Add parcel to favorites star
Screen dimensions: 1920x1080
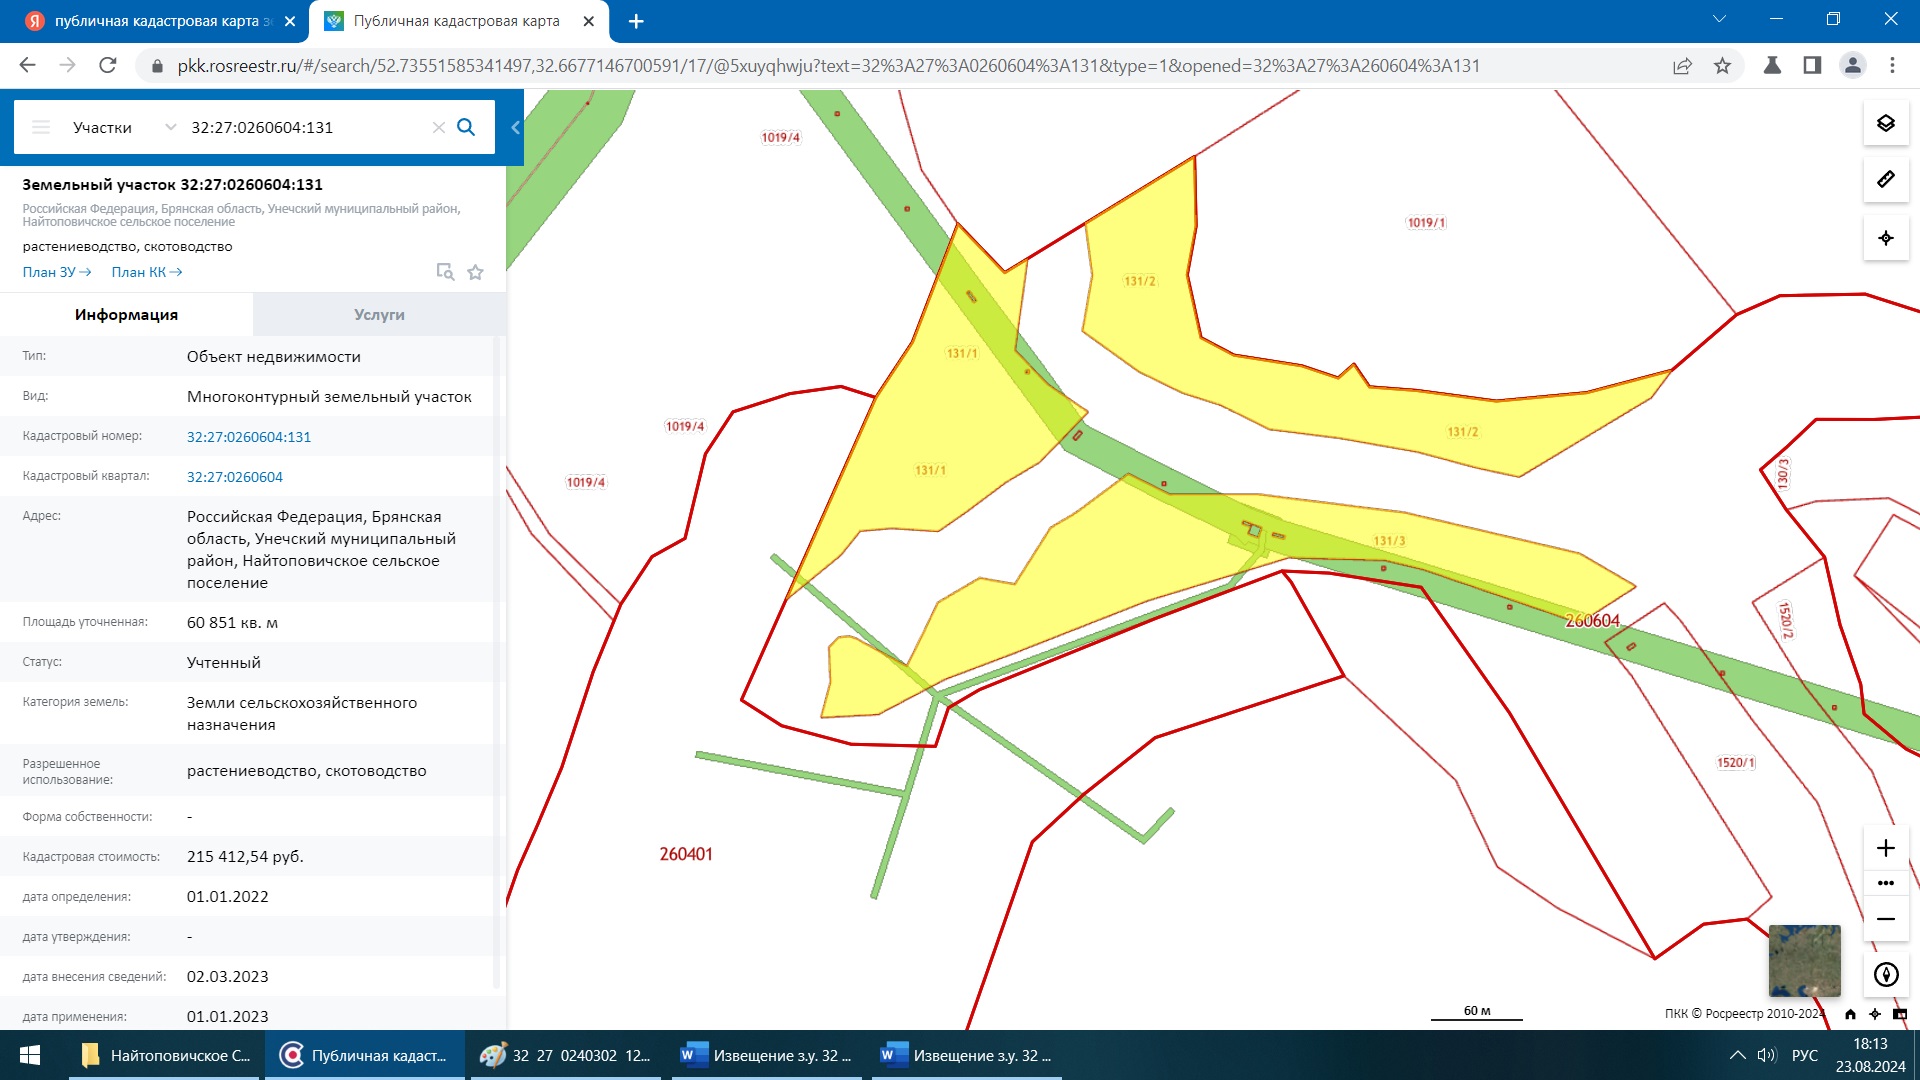[x=475, y=272]
